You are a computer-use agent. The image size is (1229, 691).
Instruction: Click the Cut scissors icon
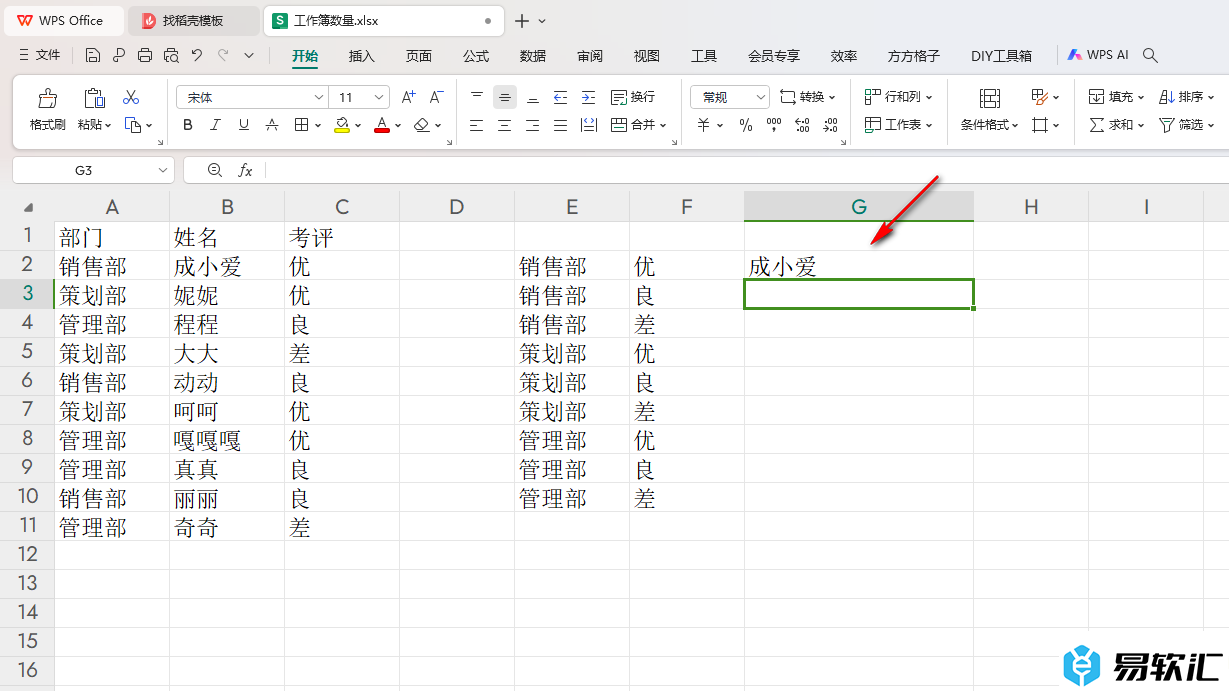pos(131,97)
